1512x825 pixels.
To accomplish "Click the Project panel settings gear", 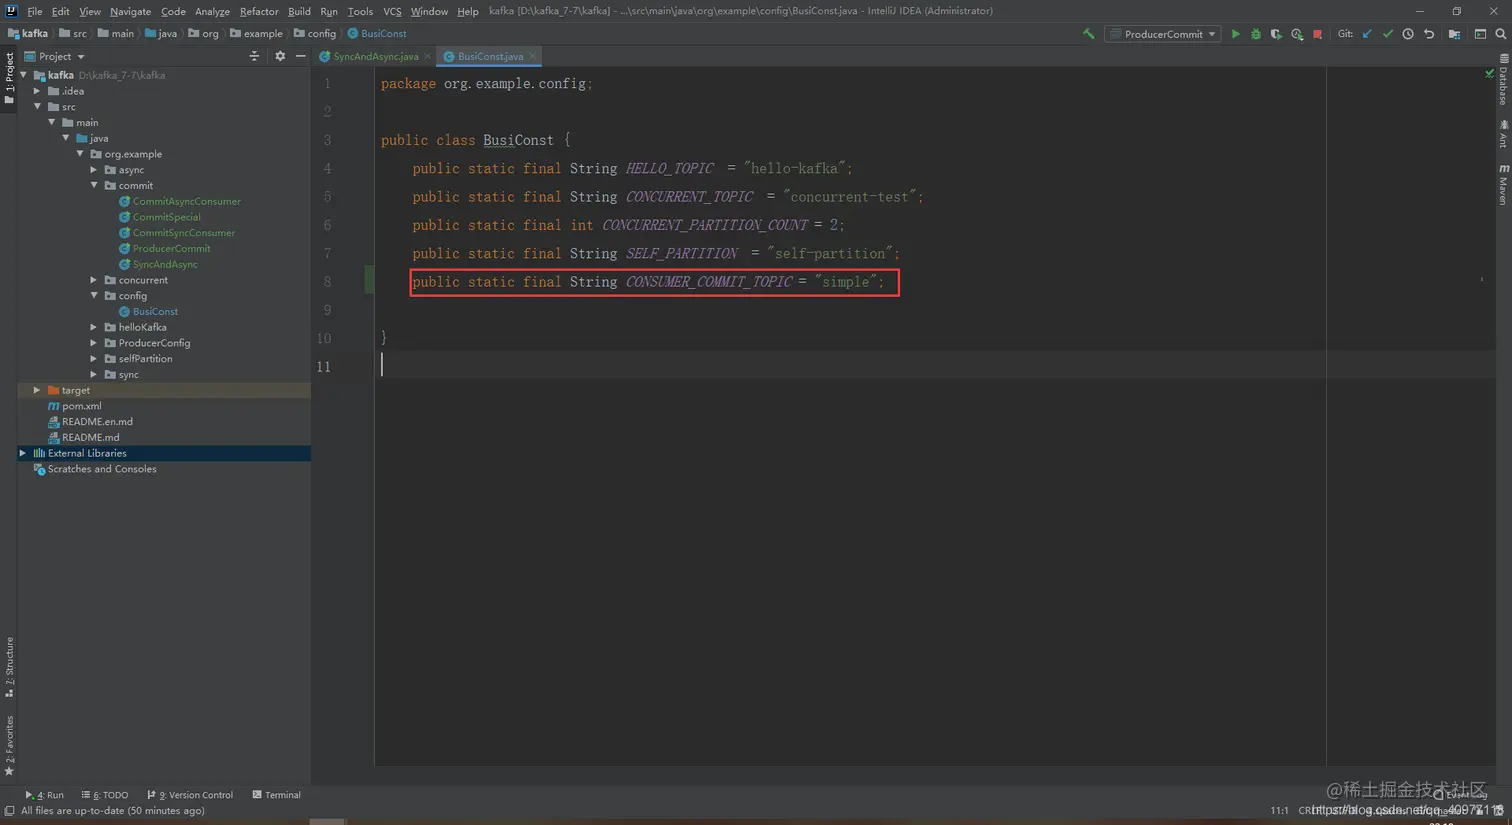I will coord(280,57).
